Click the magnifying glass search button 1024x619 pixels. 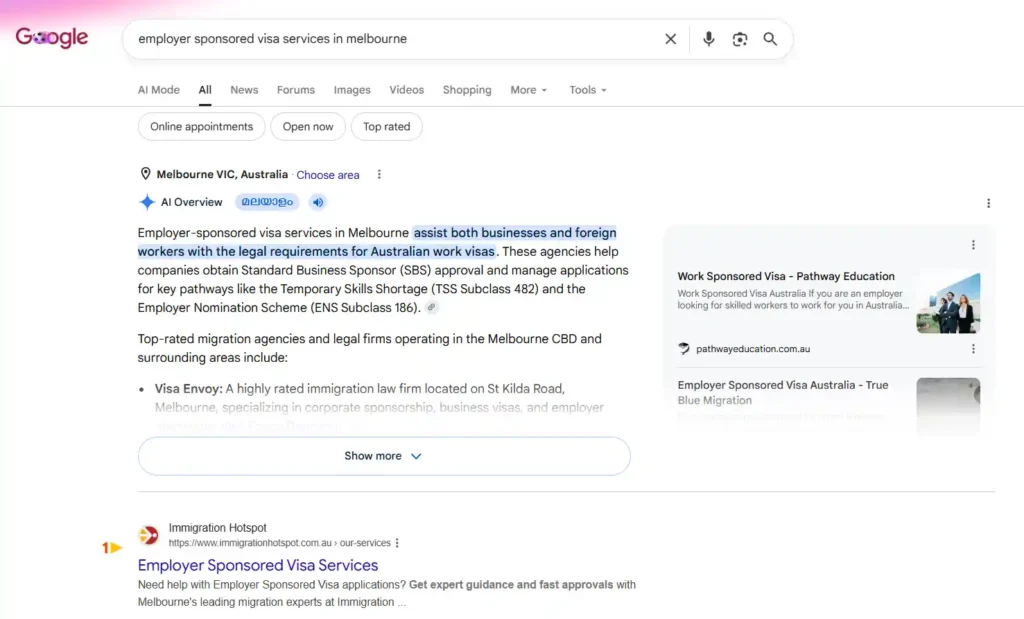tap(770, 39)
